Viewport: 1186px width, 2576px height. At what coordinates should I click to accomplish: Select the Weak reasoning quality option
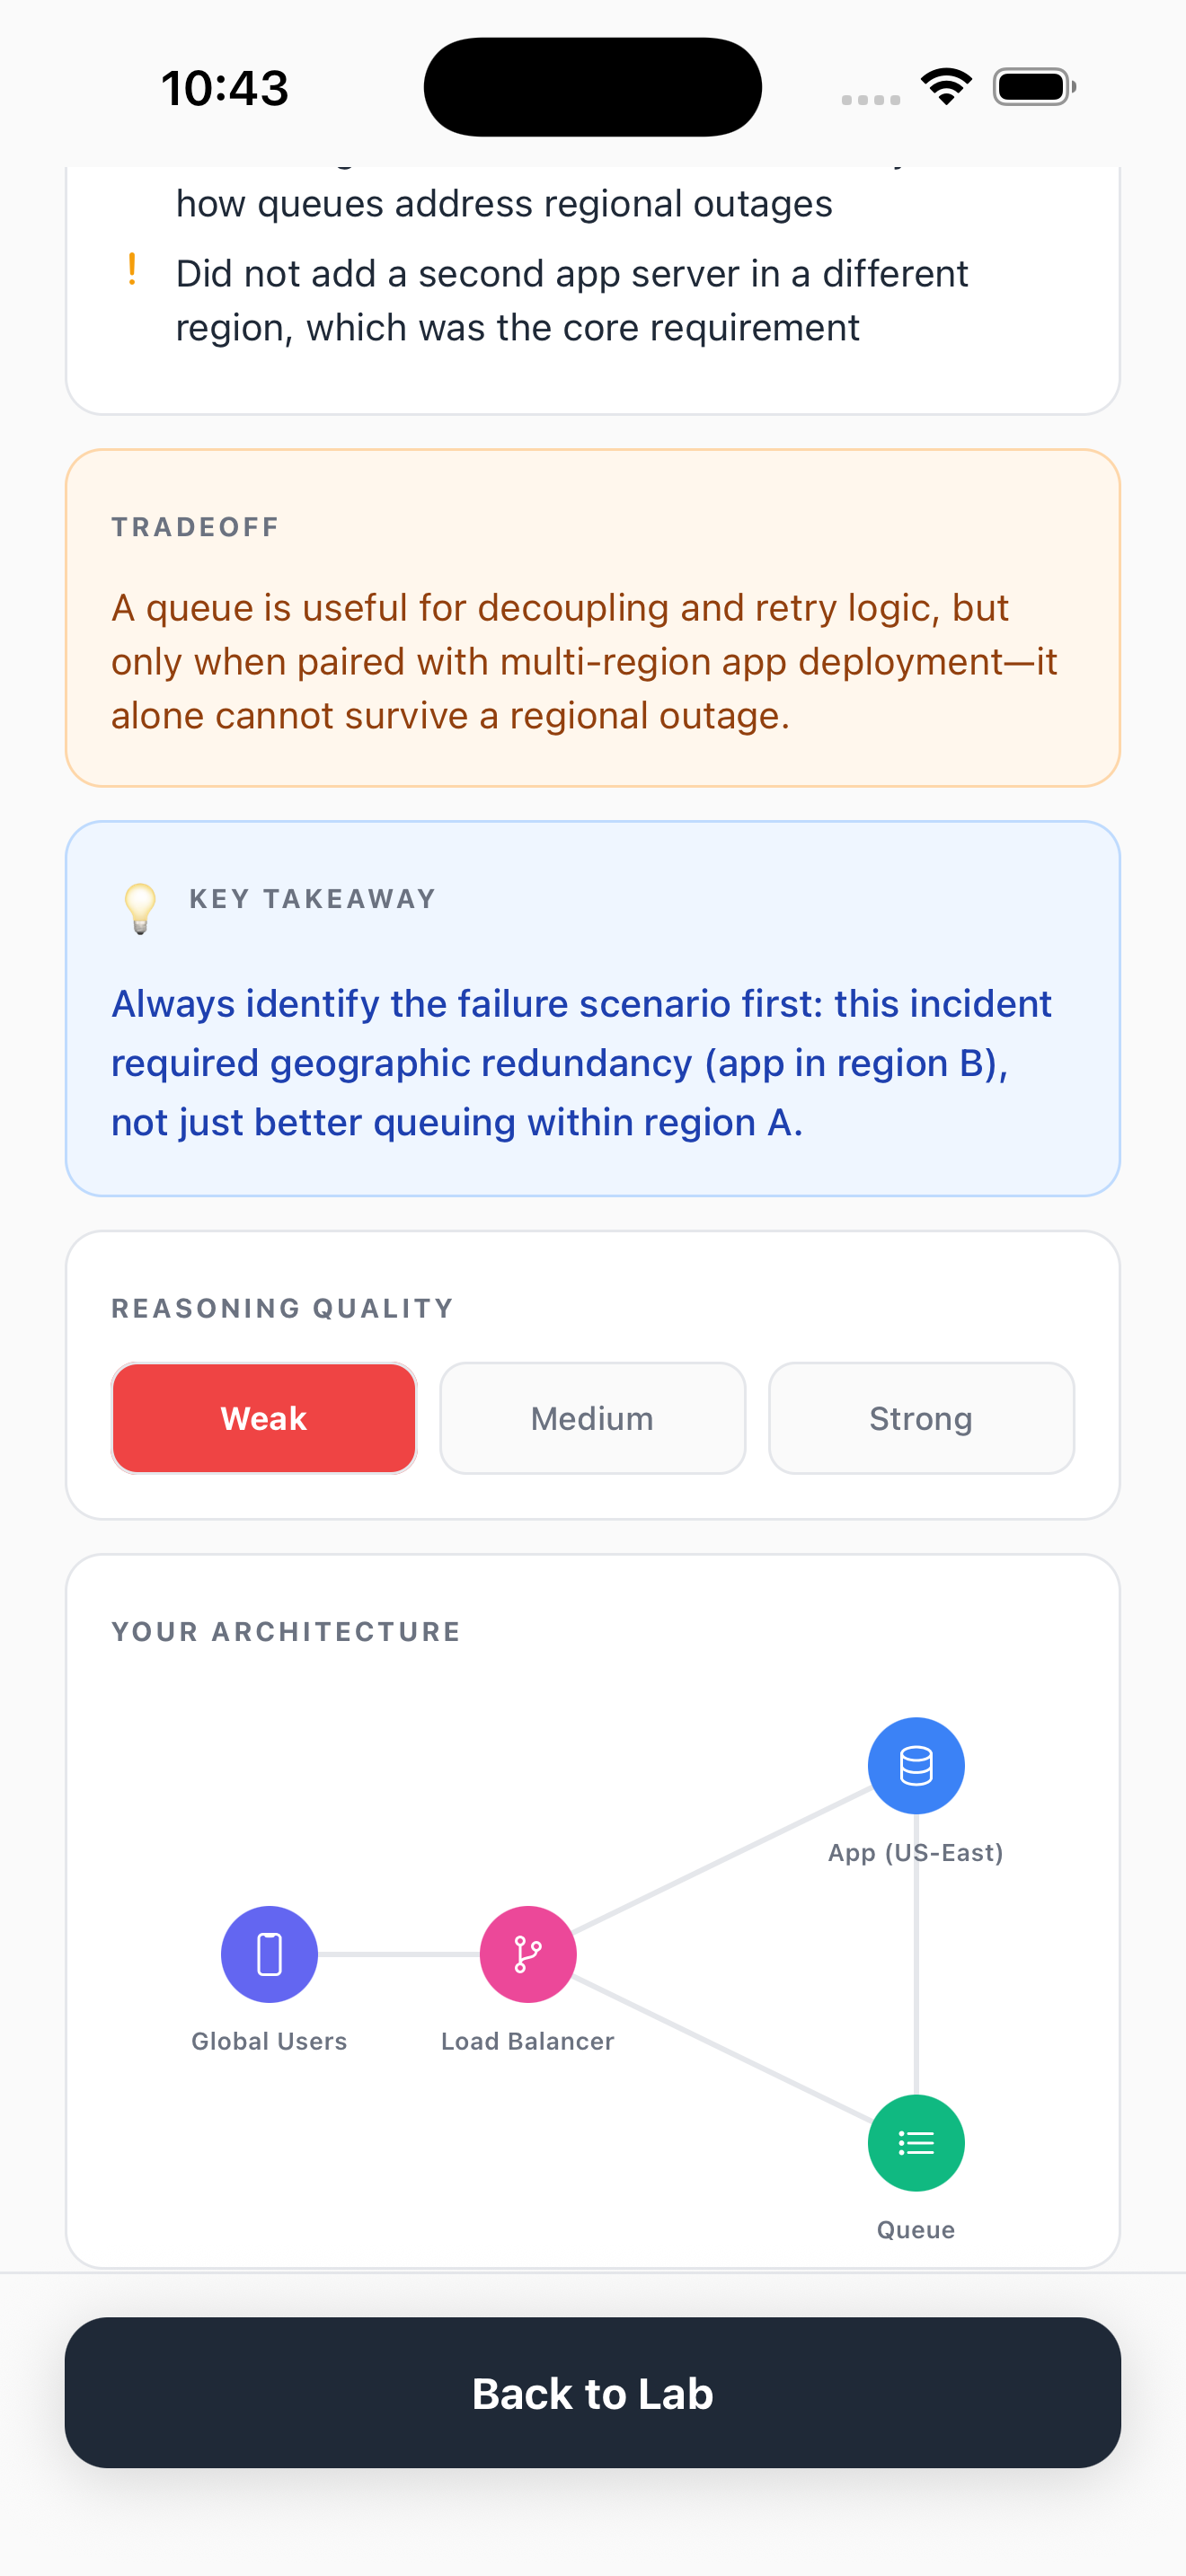264,1417
